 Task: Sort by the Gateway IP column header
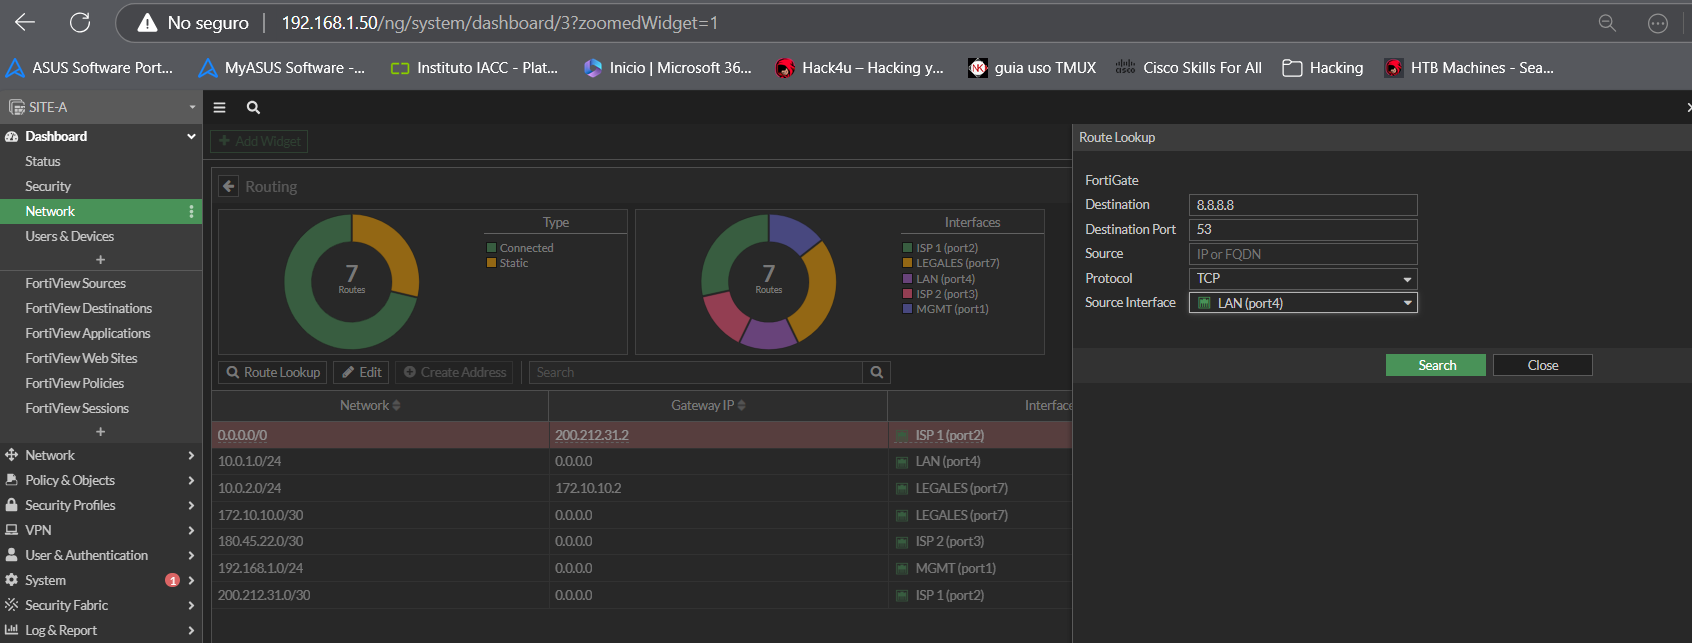coord(708,406)
